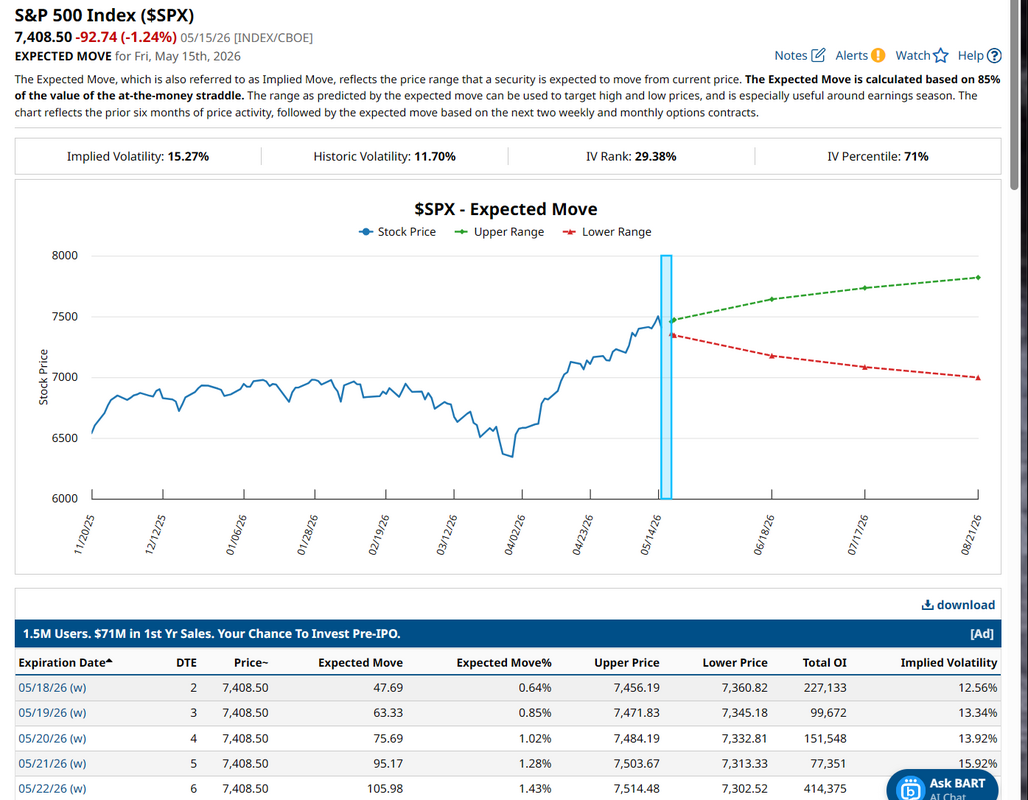
Task: Click Expected Move% cell 1.02%
Action: (x=535, y=738)
